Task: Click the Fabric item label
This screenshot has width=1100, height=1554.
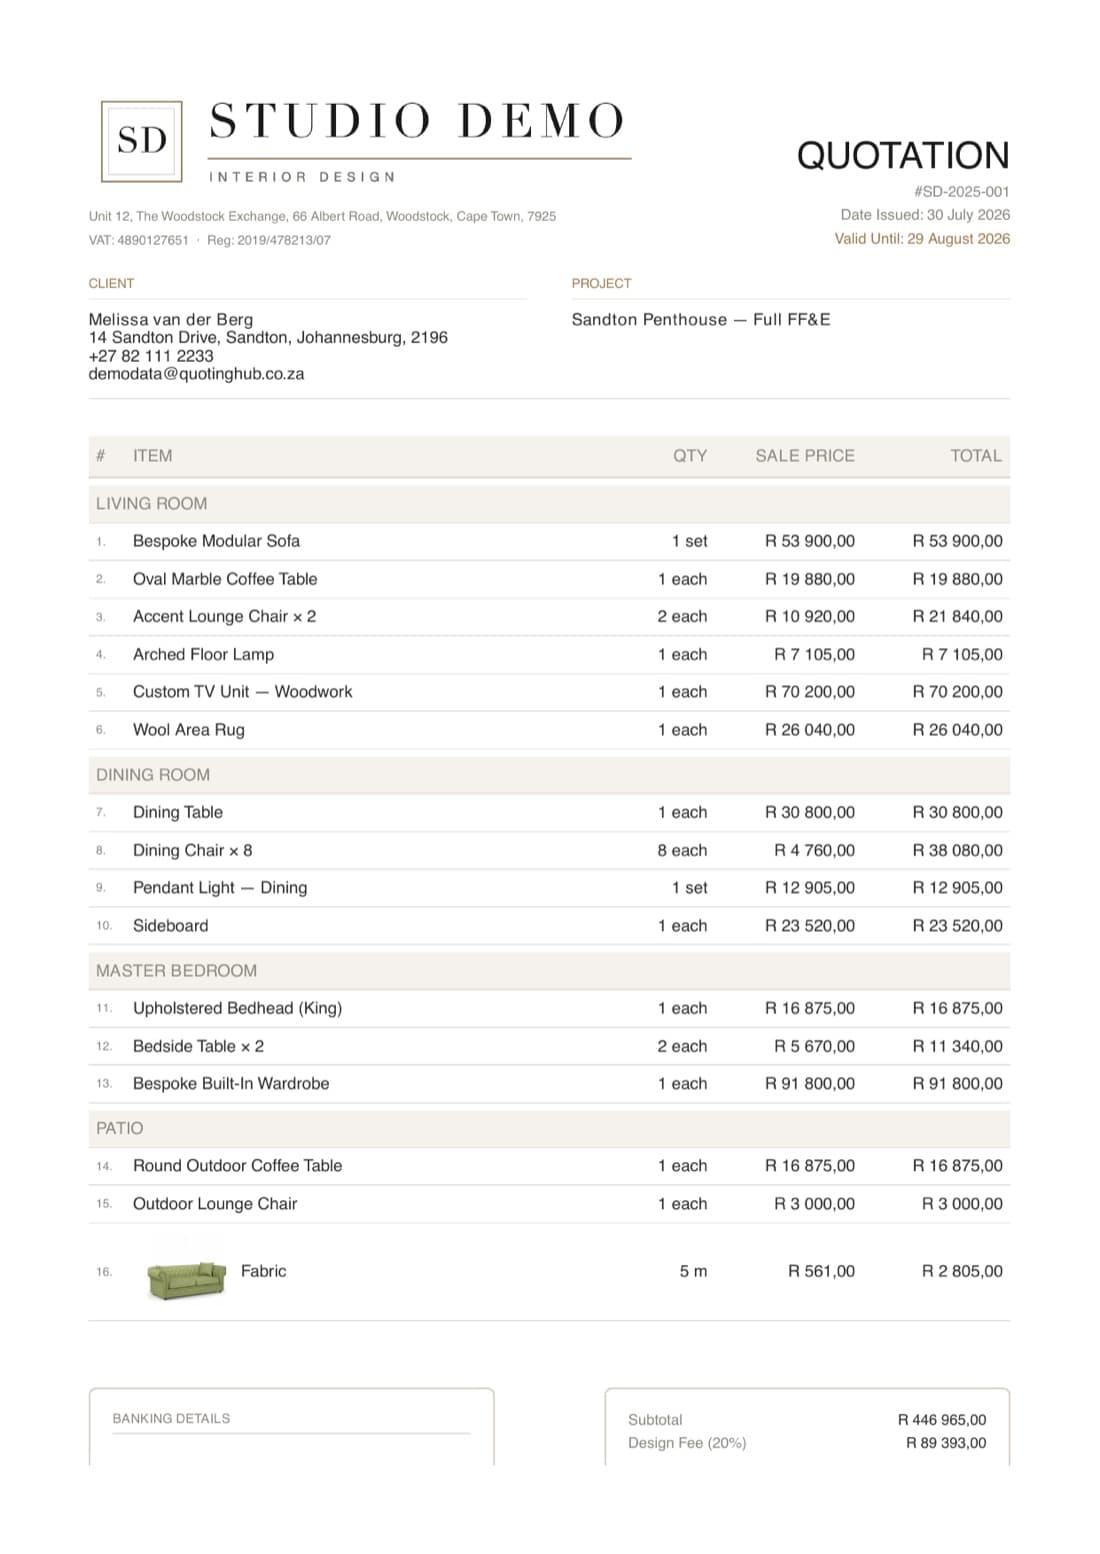Action: [x=264, y=1272]
